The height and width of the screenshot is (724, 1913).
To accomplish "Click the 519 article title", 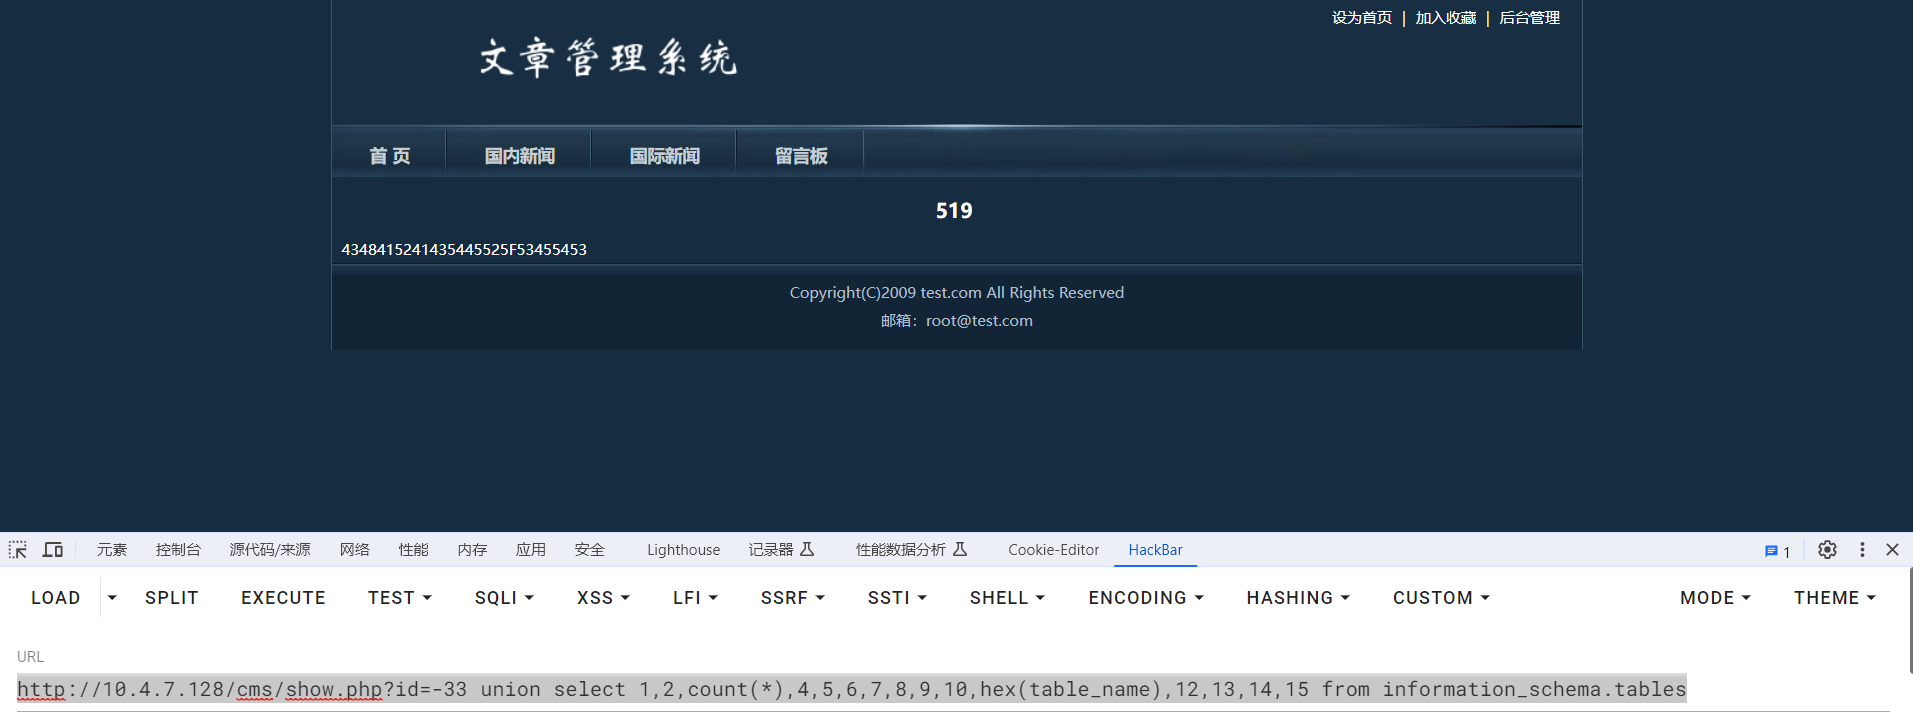I will click(954, 211).
